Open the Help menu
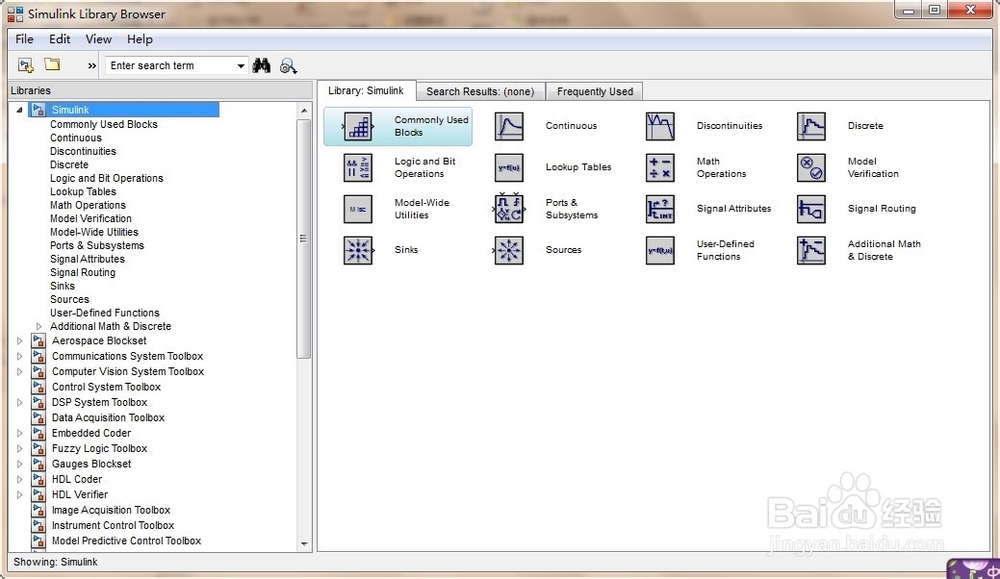The image size is (1000, 579). (140, 39)
